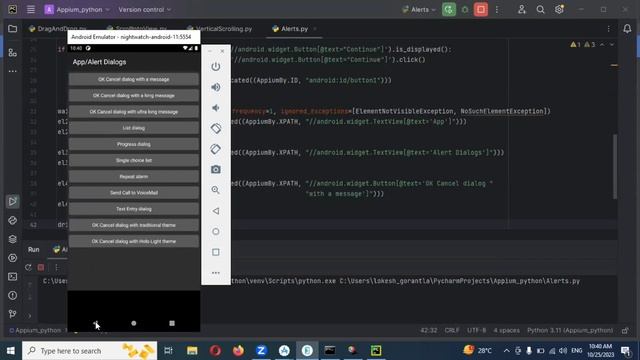
Task: Open the Layers icon in left sidebar
Action: pyautogui.click(x=13, y=239)
